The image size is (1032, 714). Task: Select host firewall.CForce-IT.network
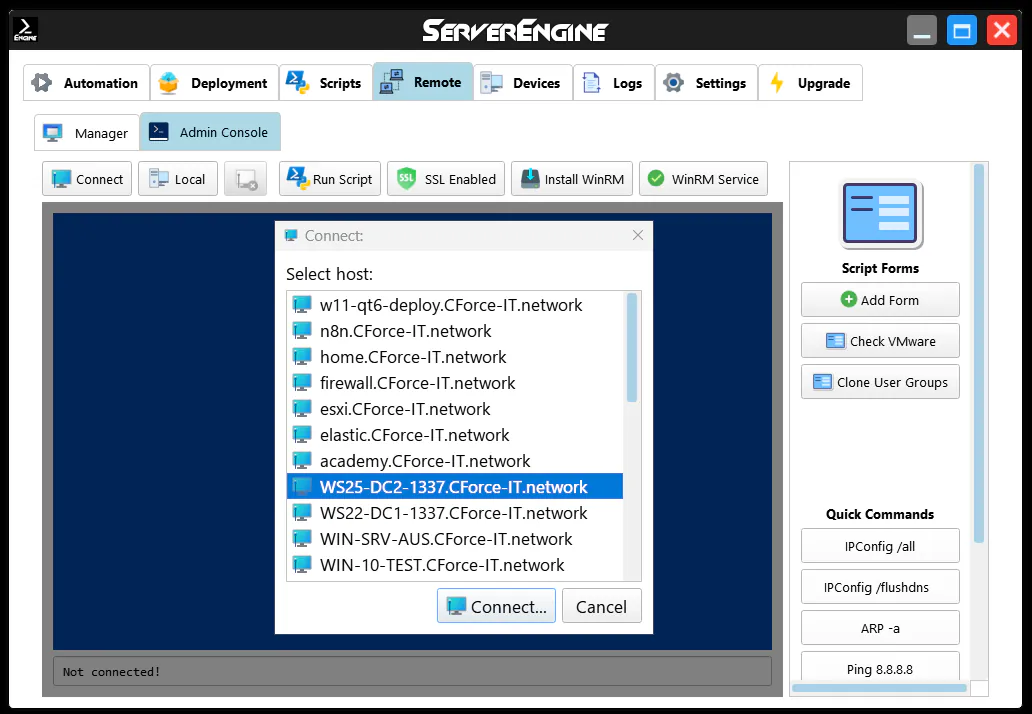(417, 383)
